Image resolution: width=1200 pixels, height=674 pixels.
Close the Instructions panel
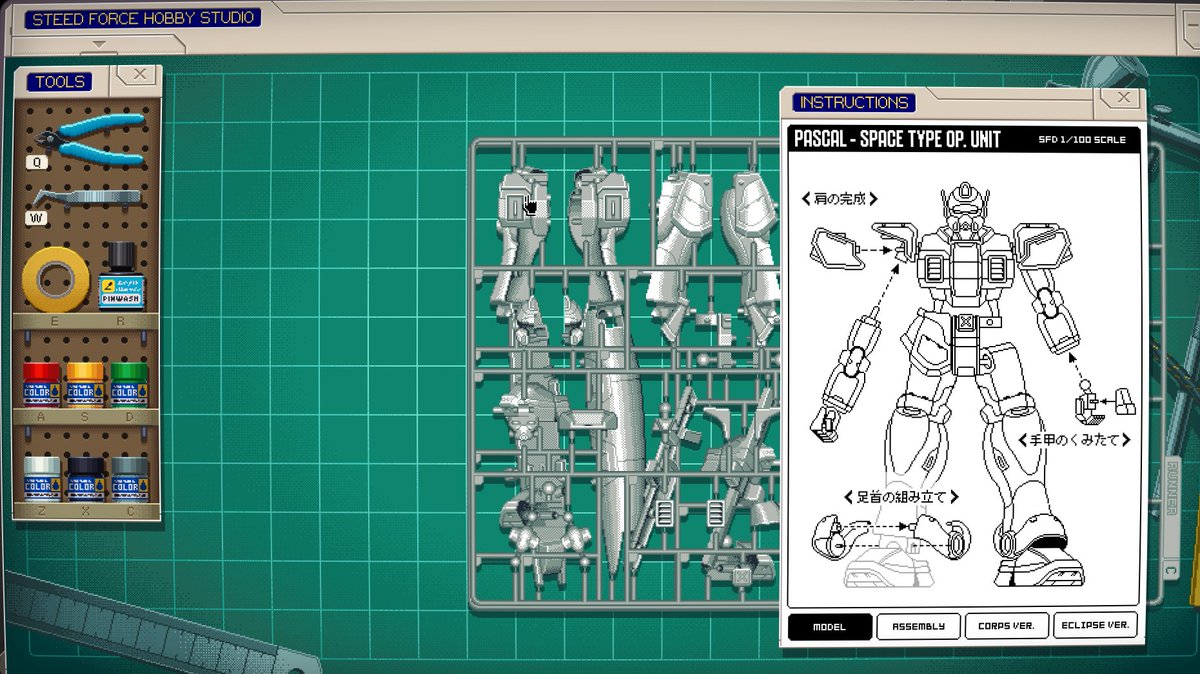click(1124, 97)
